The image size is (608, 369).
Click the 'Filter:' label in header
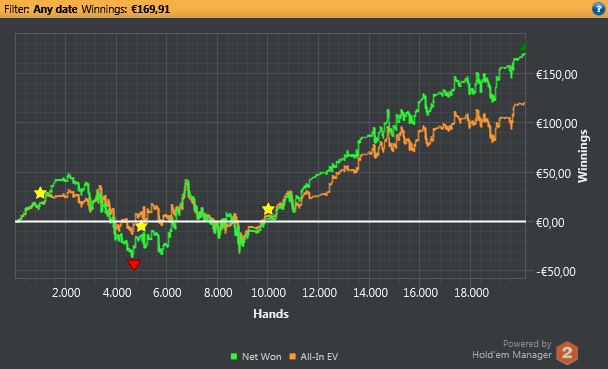pos(17,9)
